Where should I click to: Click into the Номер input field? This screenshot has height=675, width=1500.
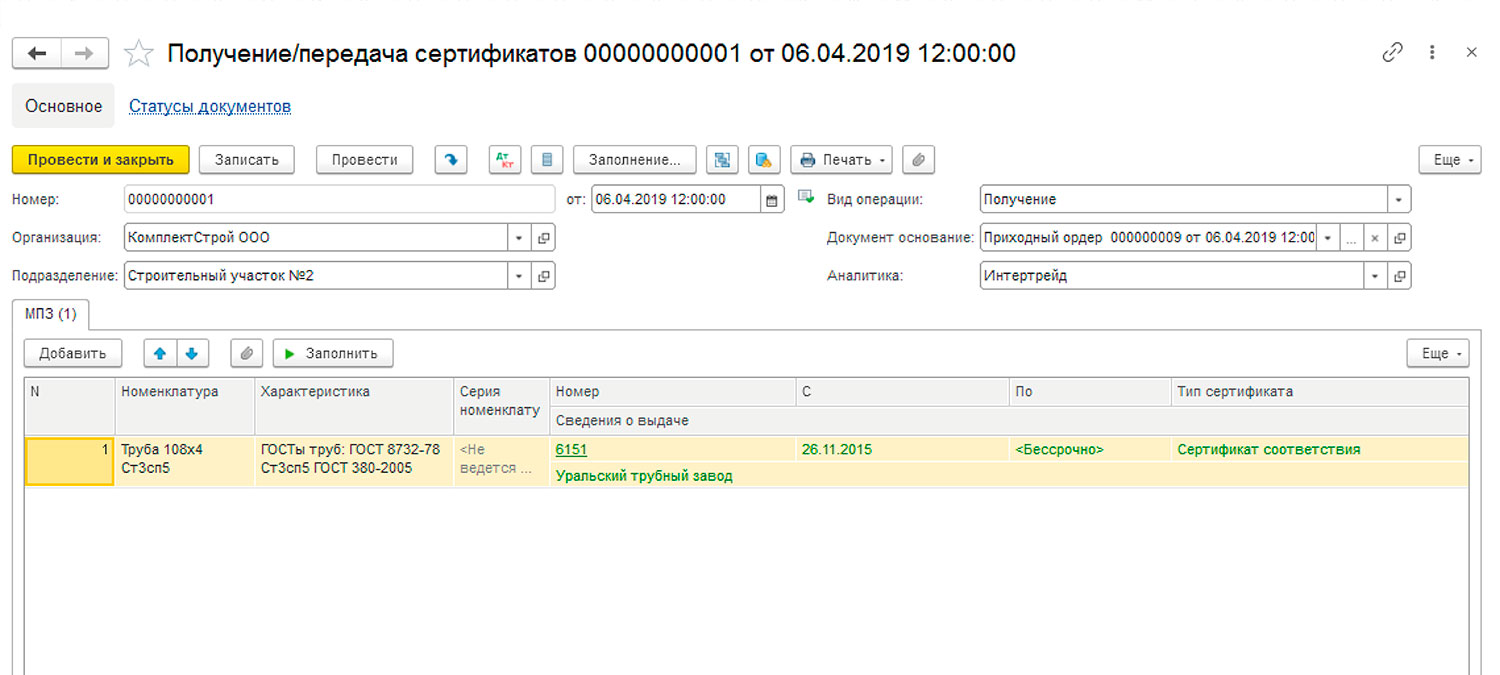[338, 200]
